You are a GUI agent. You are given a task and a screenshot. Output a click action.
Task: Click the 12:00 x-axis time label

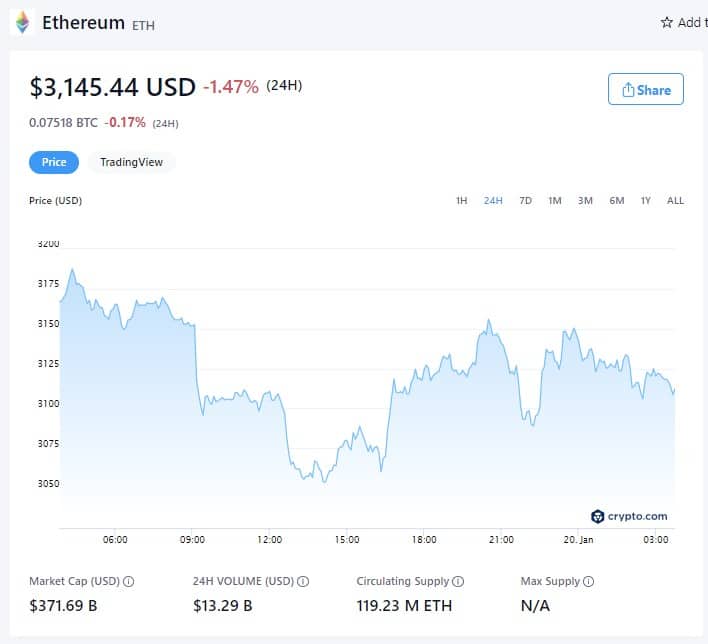(270, 540)
